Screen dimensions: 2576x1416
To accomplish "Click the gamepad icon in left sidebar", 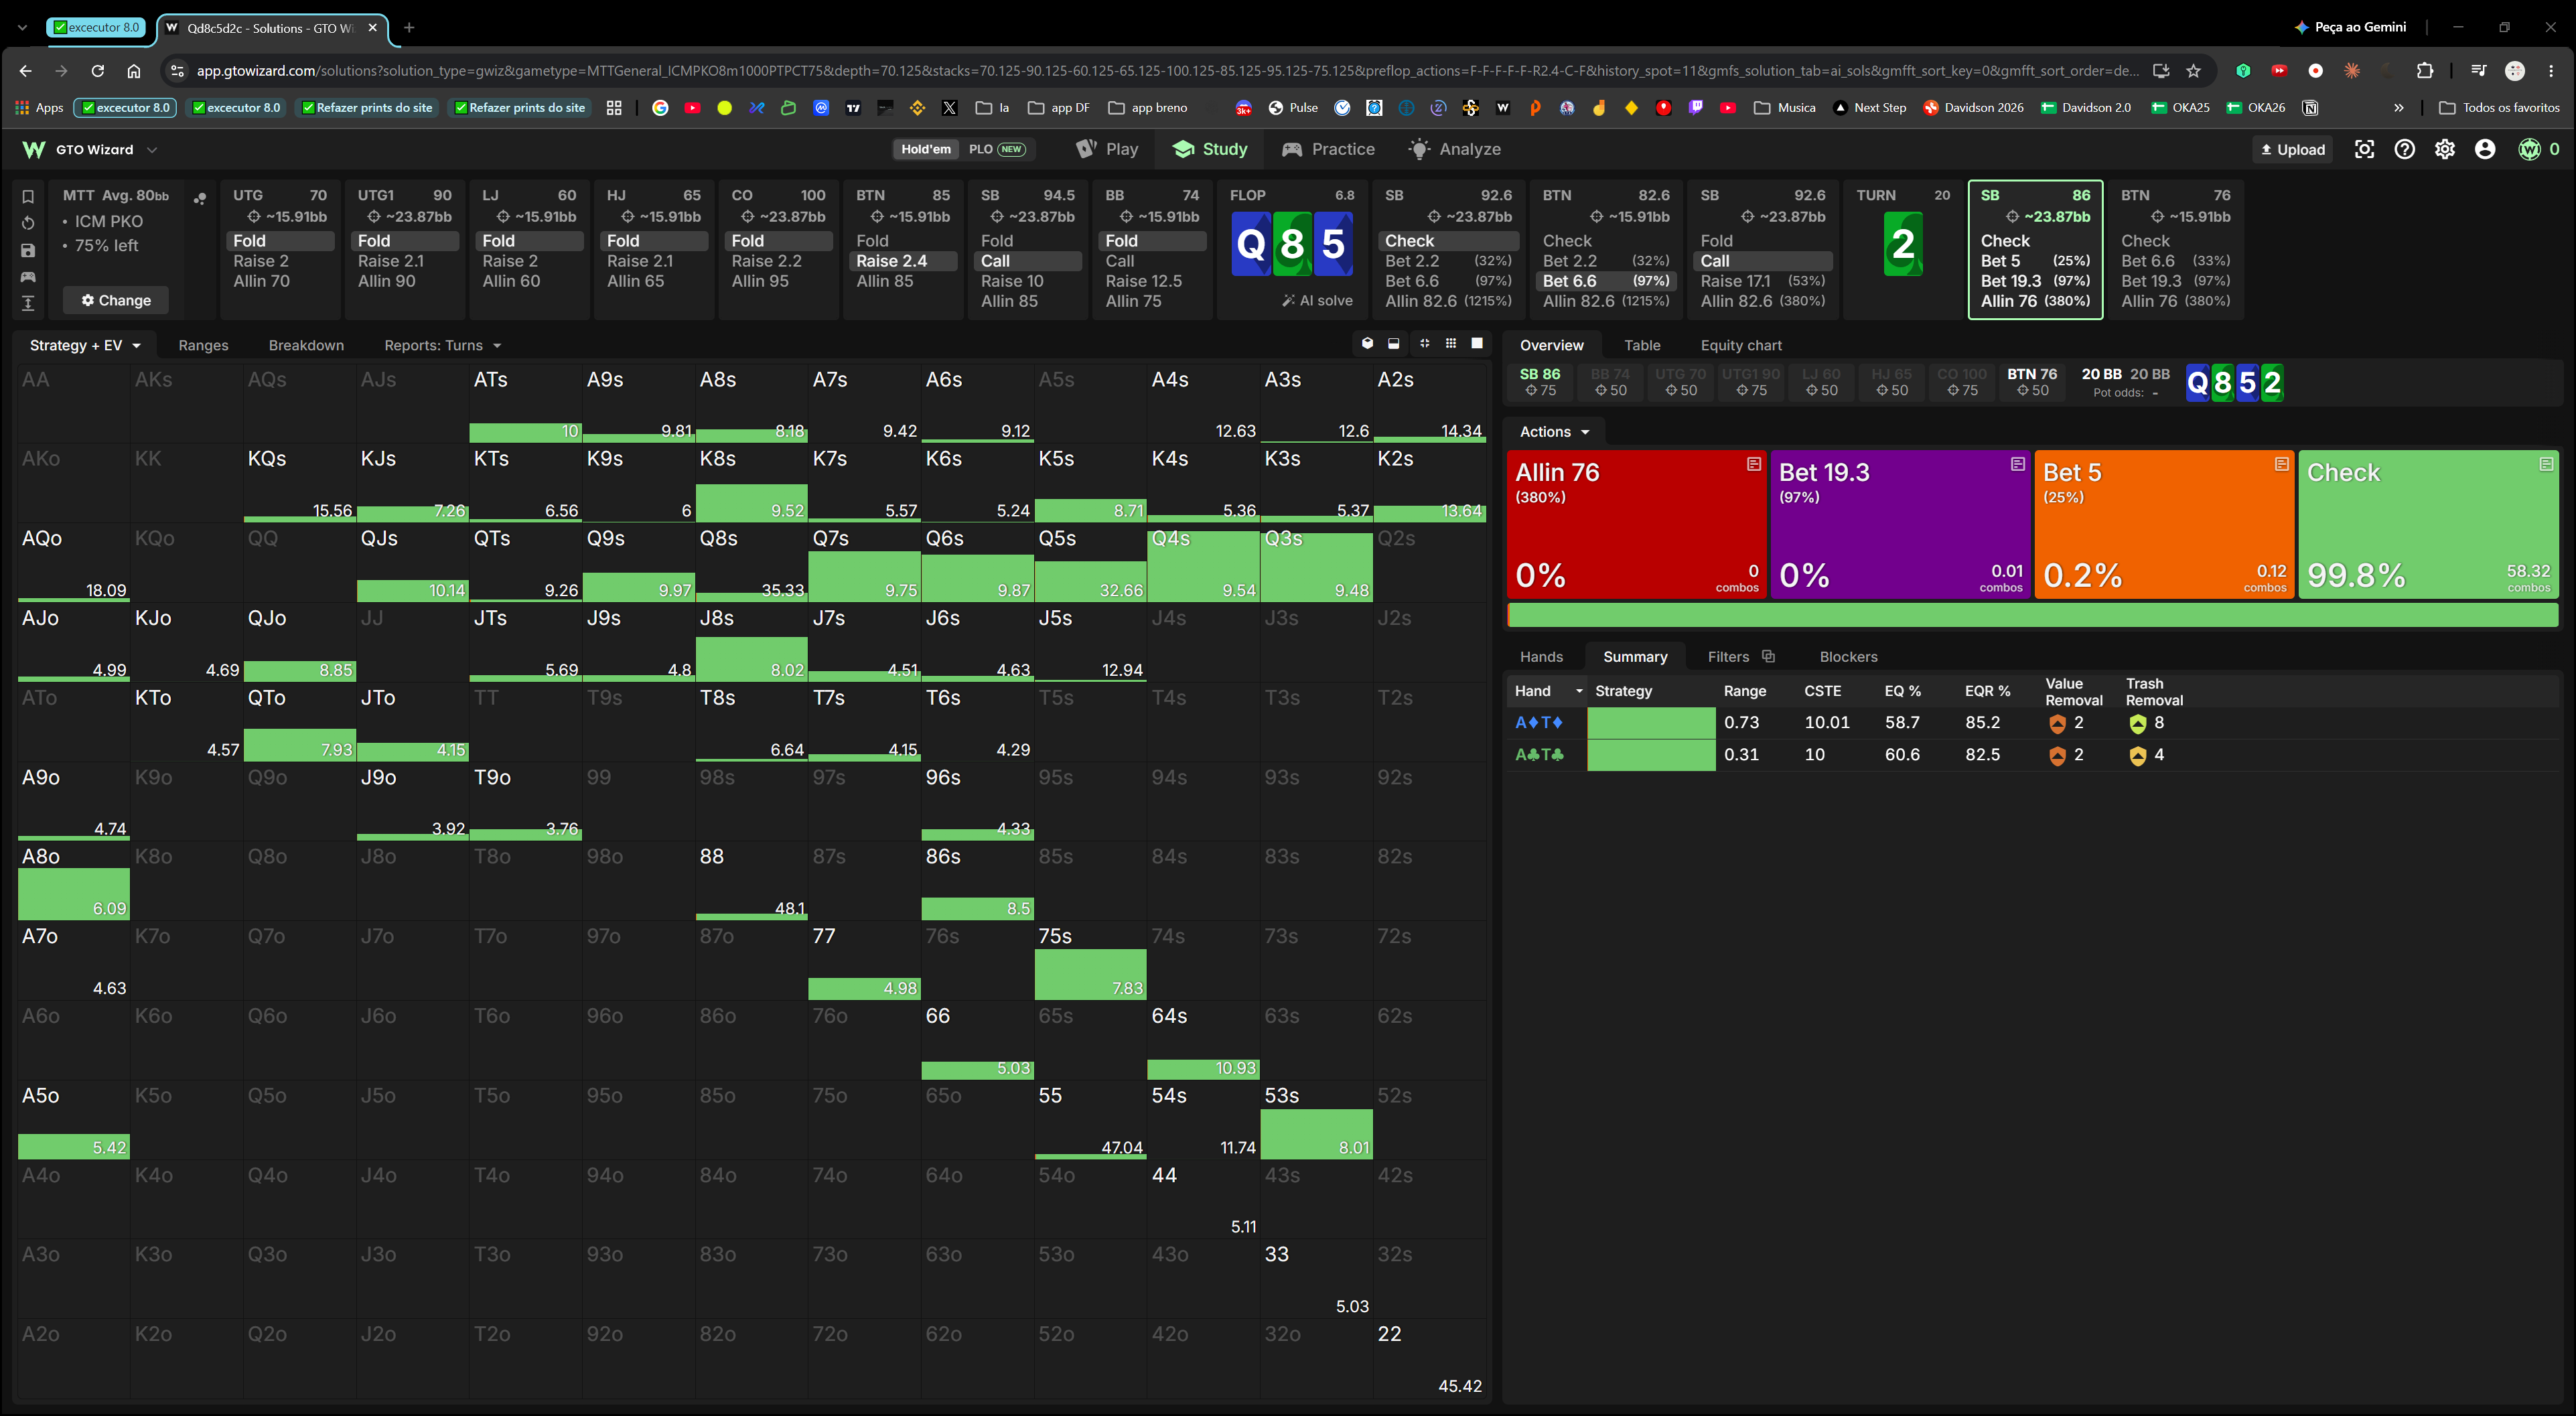I will (x=28, y=277).
